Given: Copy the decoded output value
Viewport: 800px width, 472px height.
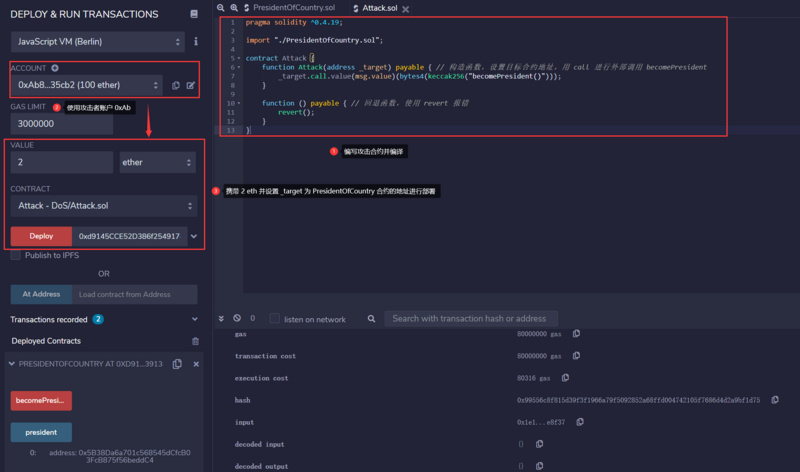Looking at the screenshot, I should coord(539,466).
